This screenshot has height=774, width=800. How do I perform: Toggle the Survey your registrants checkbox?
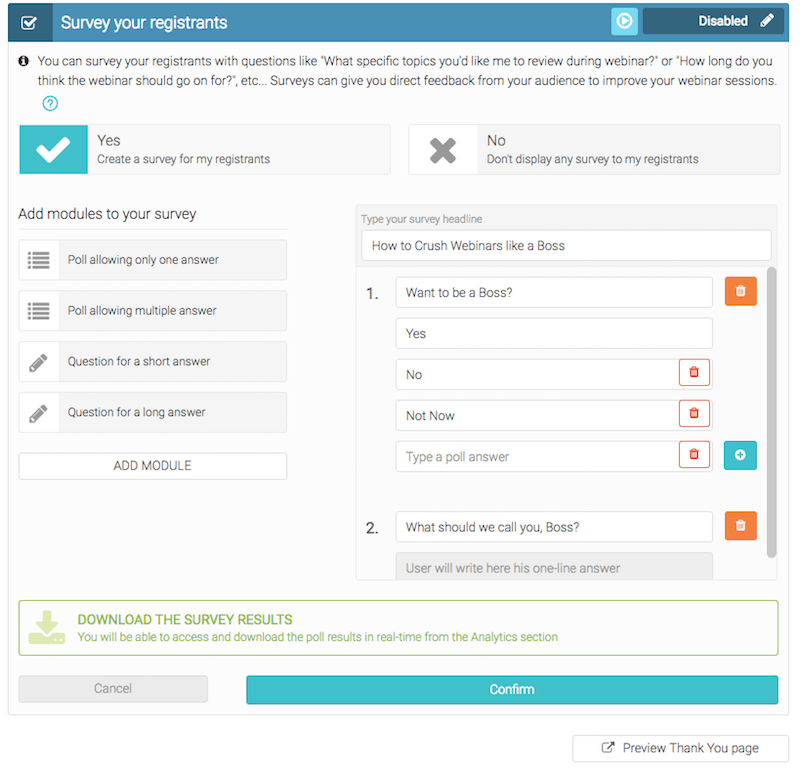(x=29, y=22)
